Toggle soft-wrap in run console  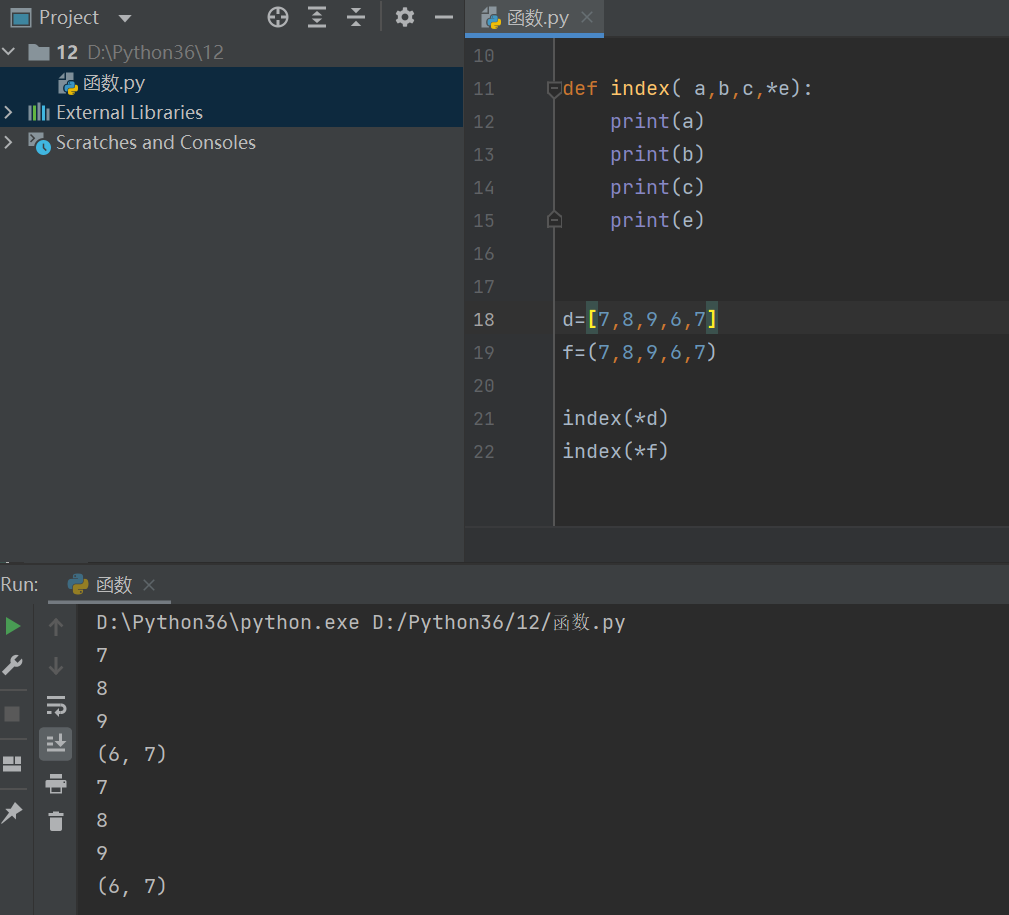[56, 706]
